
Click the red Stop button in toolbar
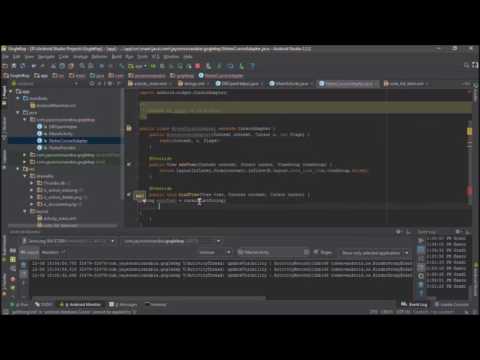coord(198,66)
